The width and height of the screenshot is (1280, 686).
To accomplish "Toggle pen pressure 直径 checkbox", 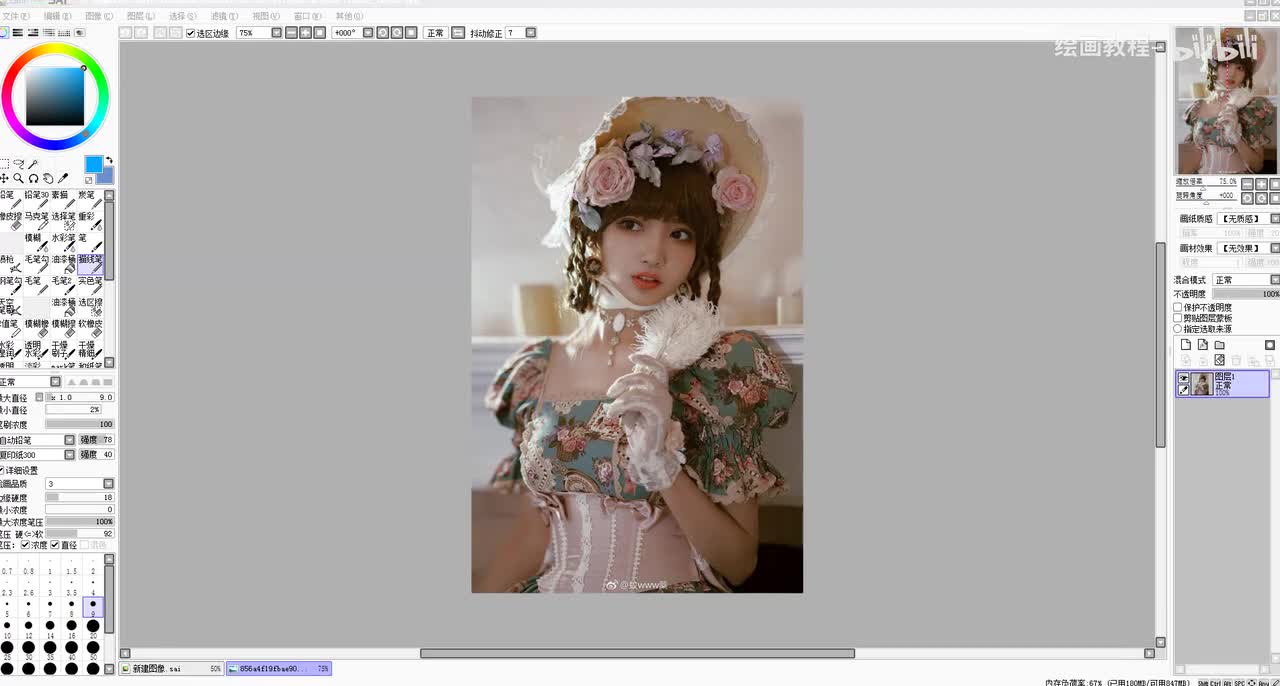I will [54, 545].
